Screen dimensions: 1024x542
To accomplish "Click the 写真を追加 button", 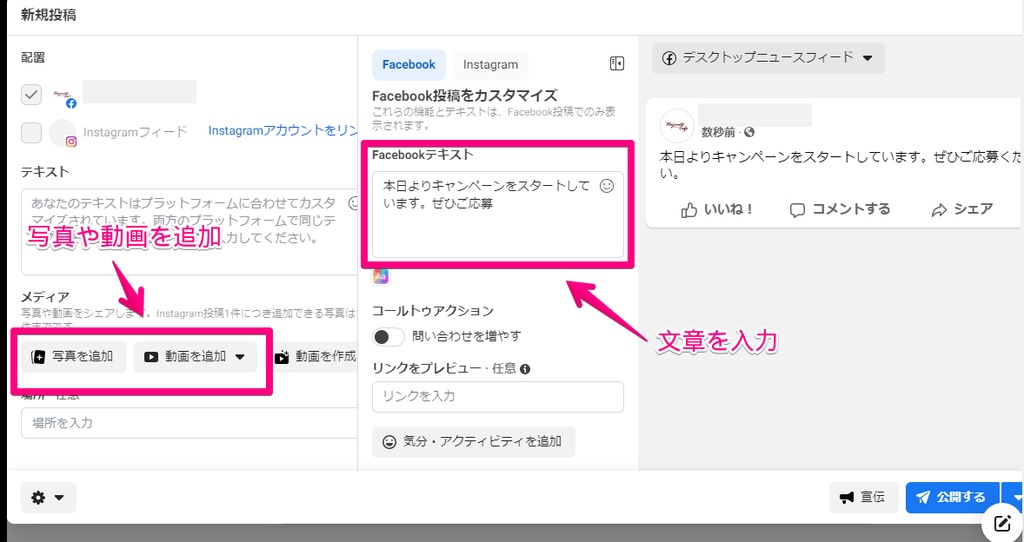I will [x=72, y=357].
